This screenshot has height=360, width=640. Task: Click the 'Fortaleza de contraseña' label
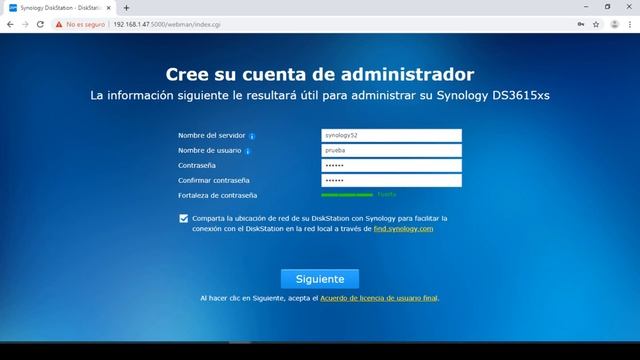[218, 196]
